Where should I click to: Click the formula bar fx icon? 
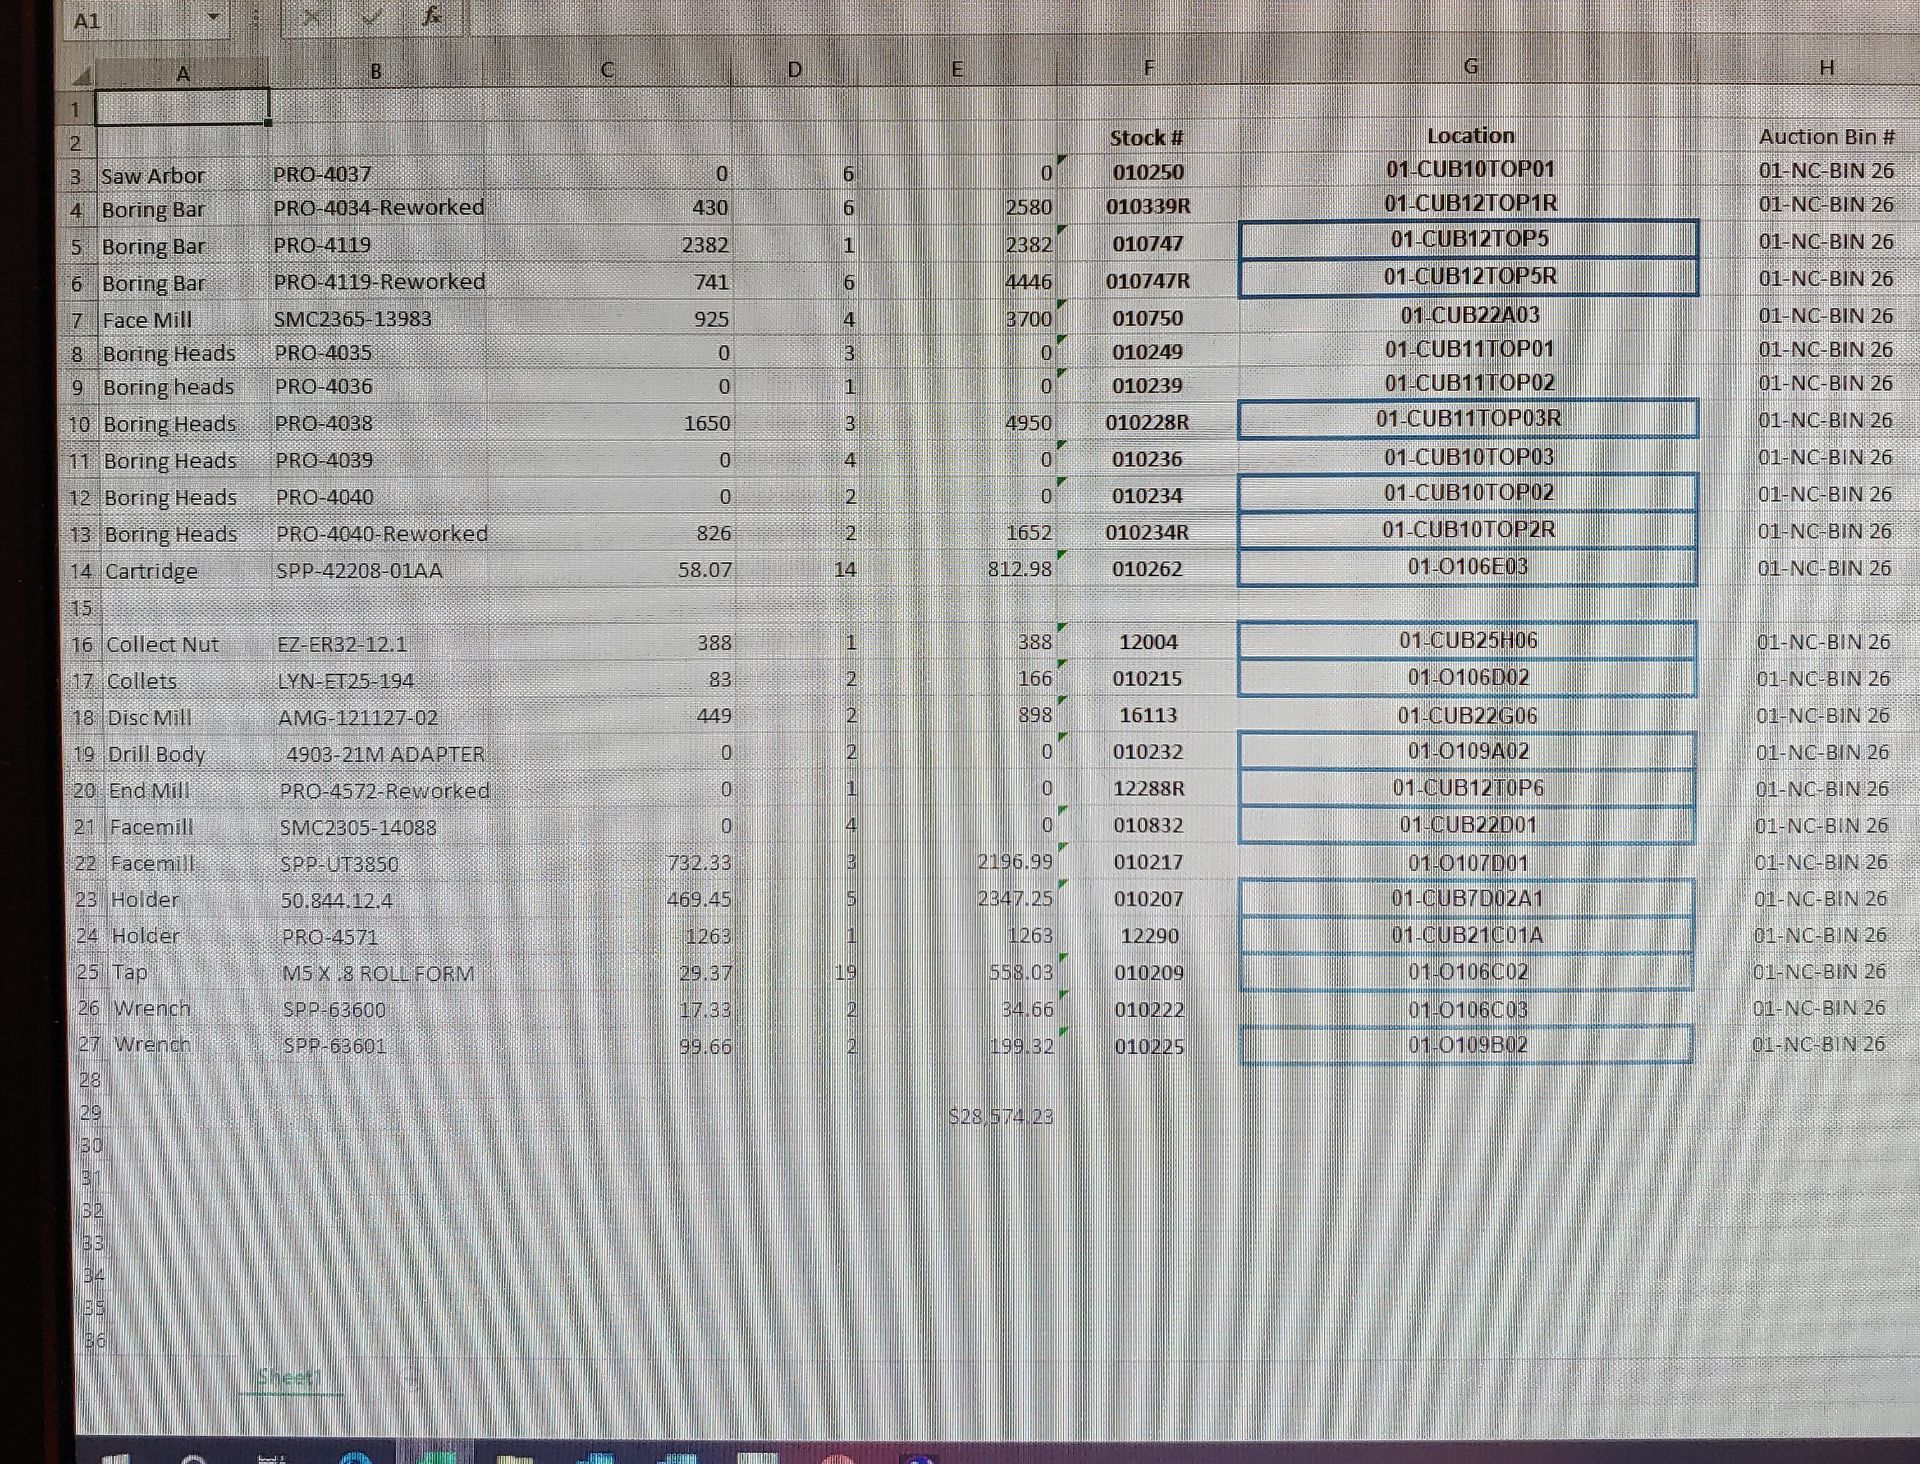tap(414, 17)
